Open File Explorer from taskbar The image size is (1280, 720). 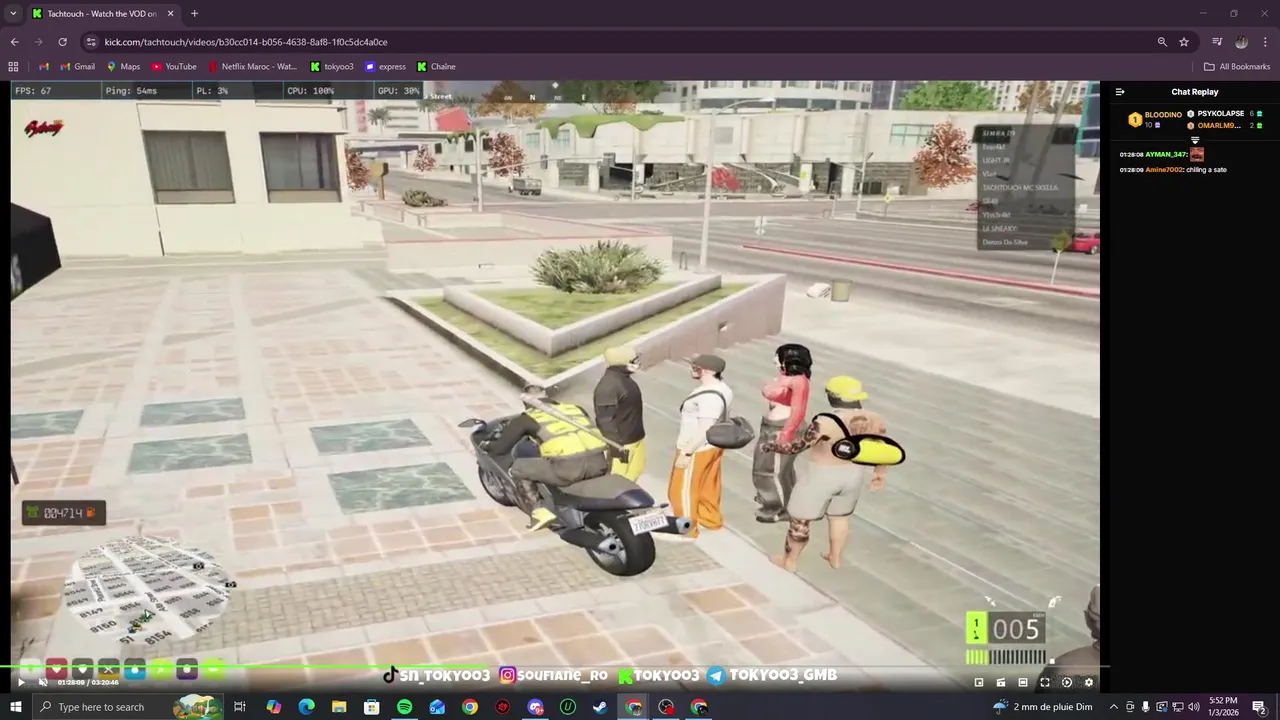tap(339, 707)
